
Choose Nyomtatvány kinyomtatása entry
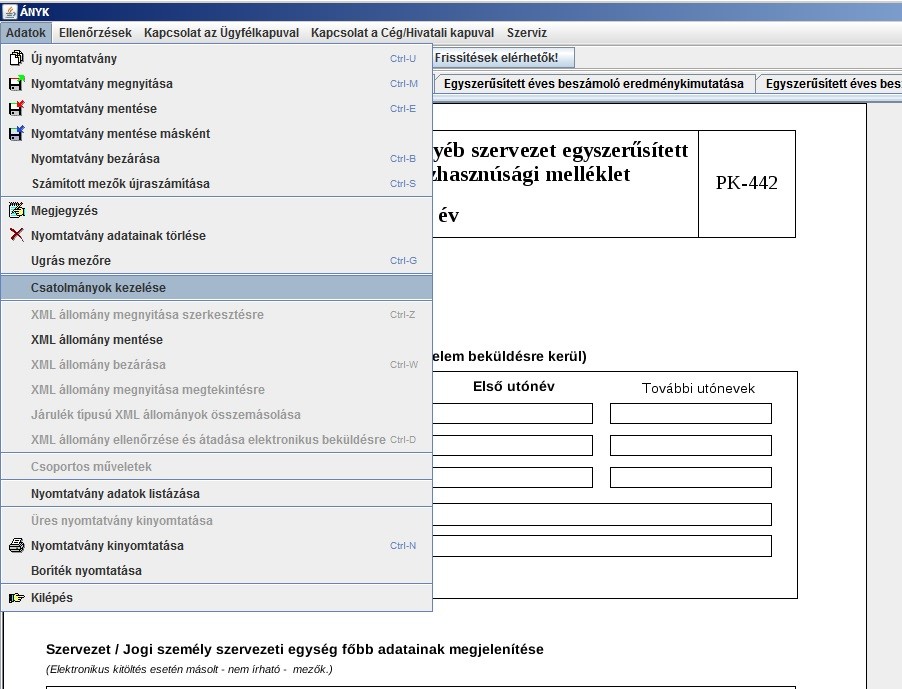point(216,545)
